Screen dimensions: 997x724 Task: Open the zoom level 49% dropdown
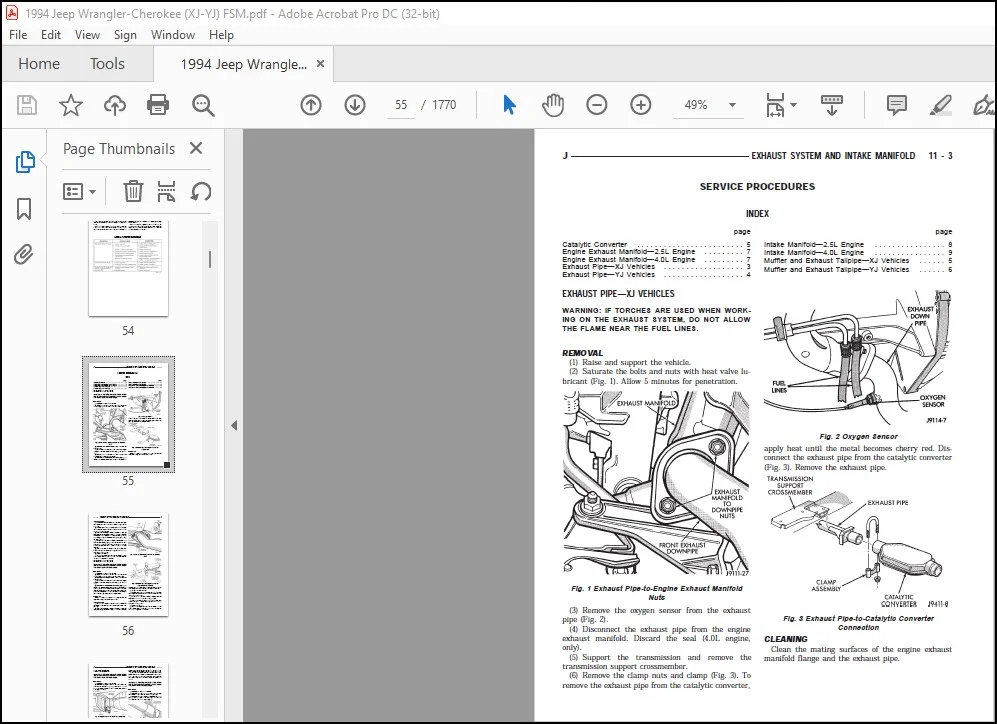click(732, 105)
